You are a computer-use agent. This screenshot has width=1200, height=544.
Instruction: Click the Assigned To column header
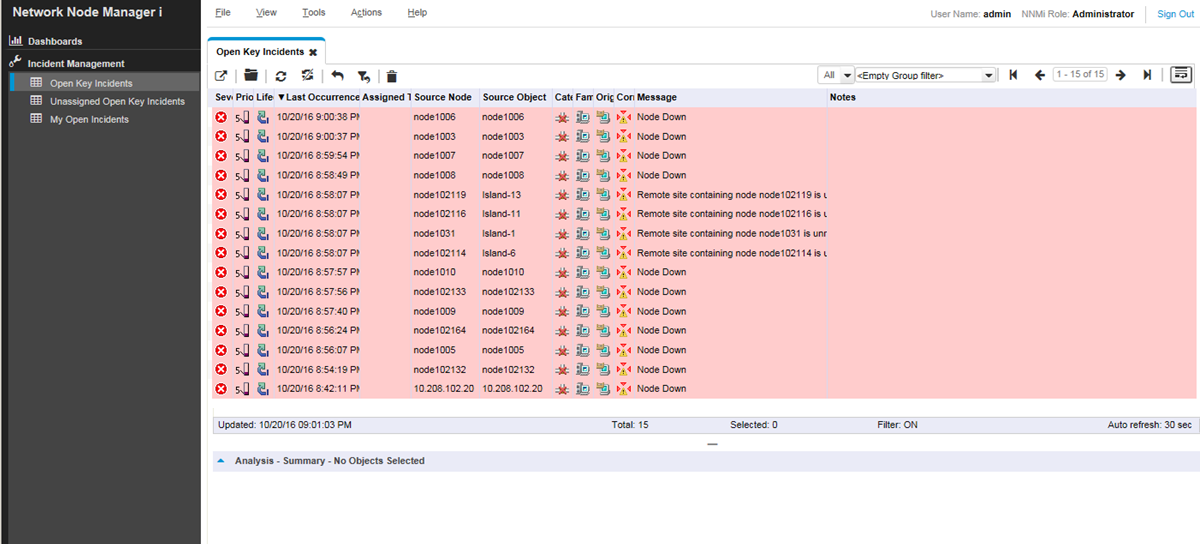click(x=386, y=97)
